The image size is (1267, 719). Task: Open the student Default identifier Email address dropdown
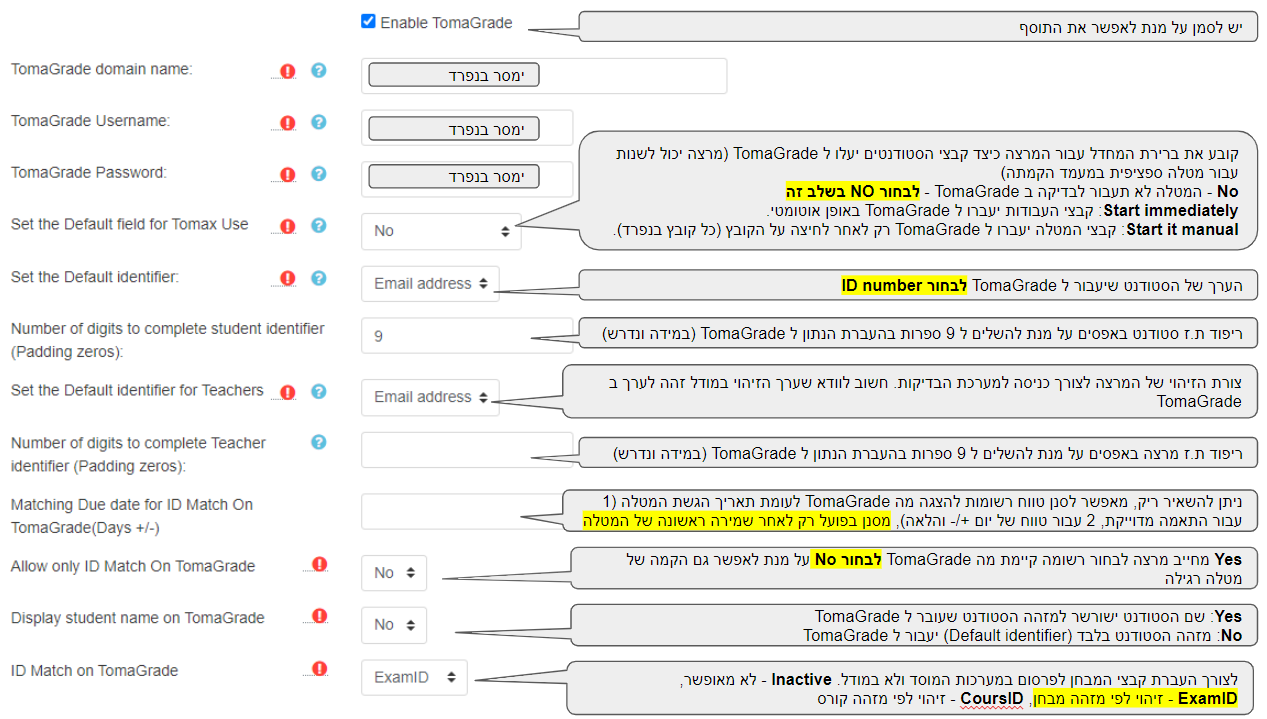click(430, 284)
